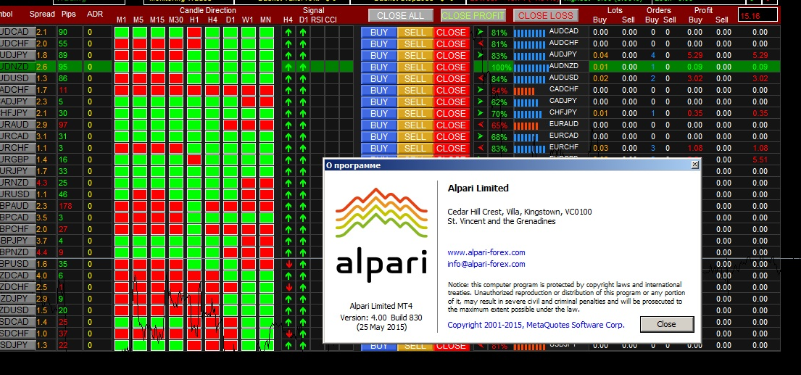Click the MN candle square in the AUDCAD row
Image resolution: width=801 pixels, height=375 pixels.
(266, 32)
